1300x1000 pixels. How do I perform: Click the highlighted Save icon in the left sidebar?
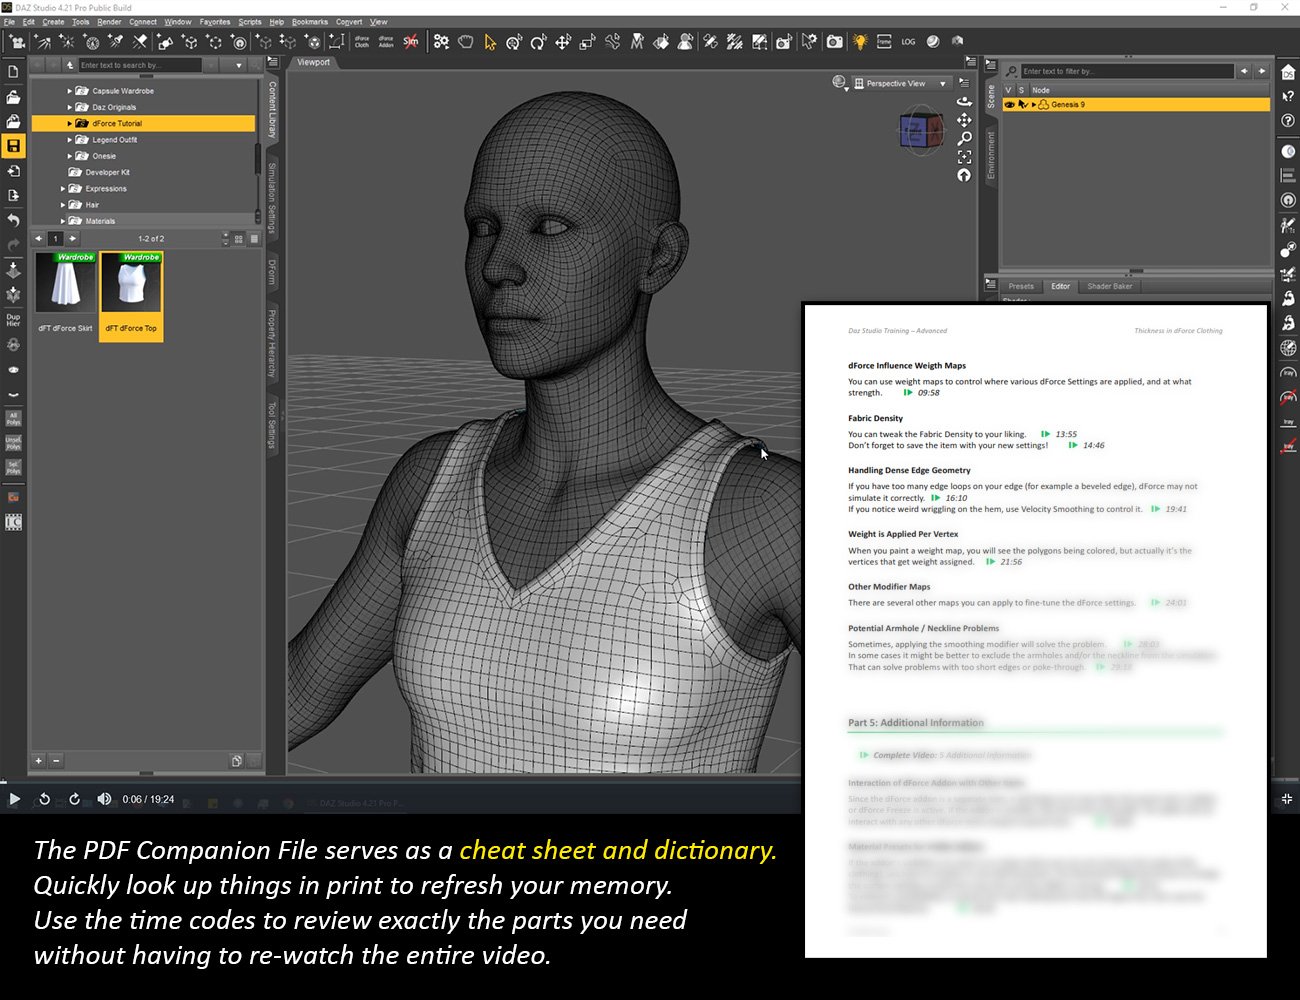pos(13,146)
